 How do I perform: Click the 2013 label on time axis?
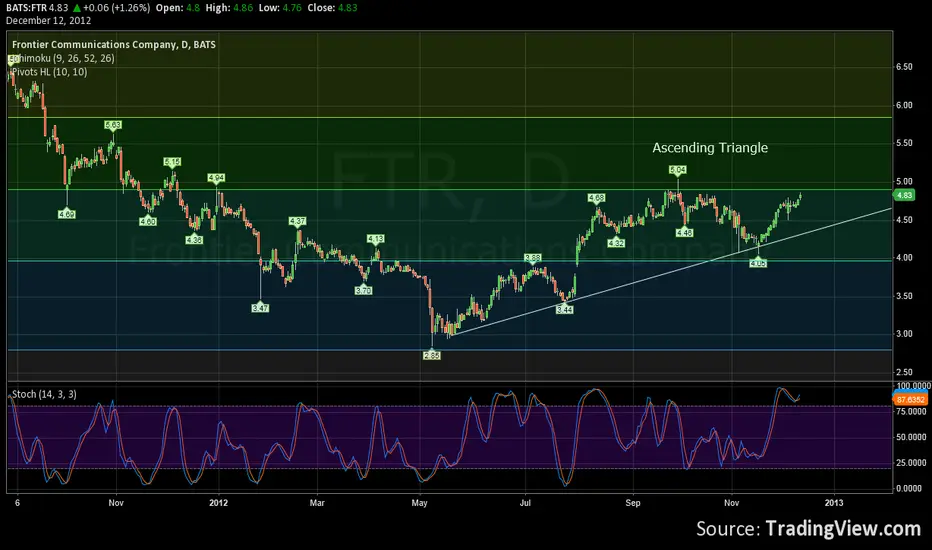833,503
